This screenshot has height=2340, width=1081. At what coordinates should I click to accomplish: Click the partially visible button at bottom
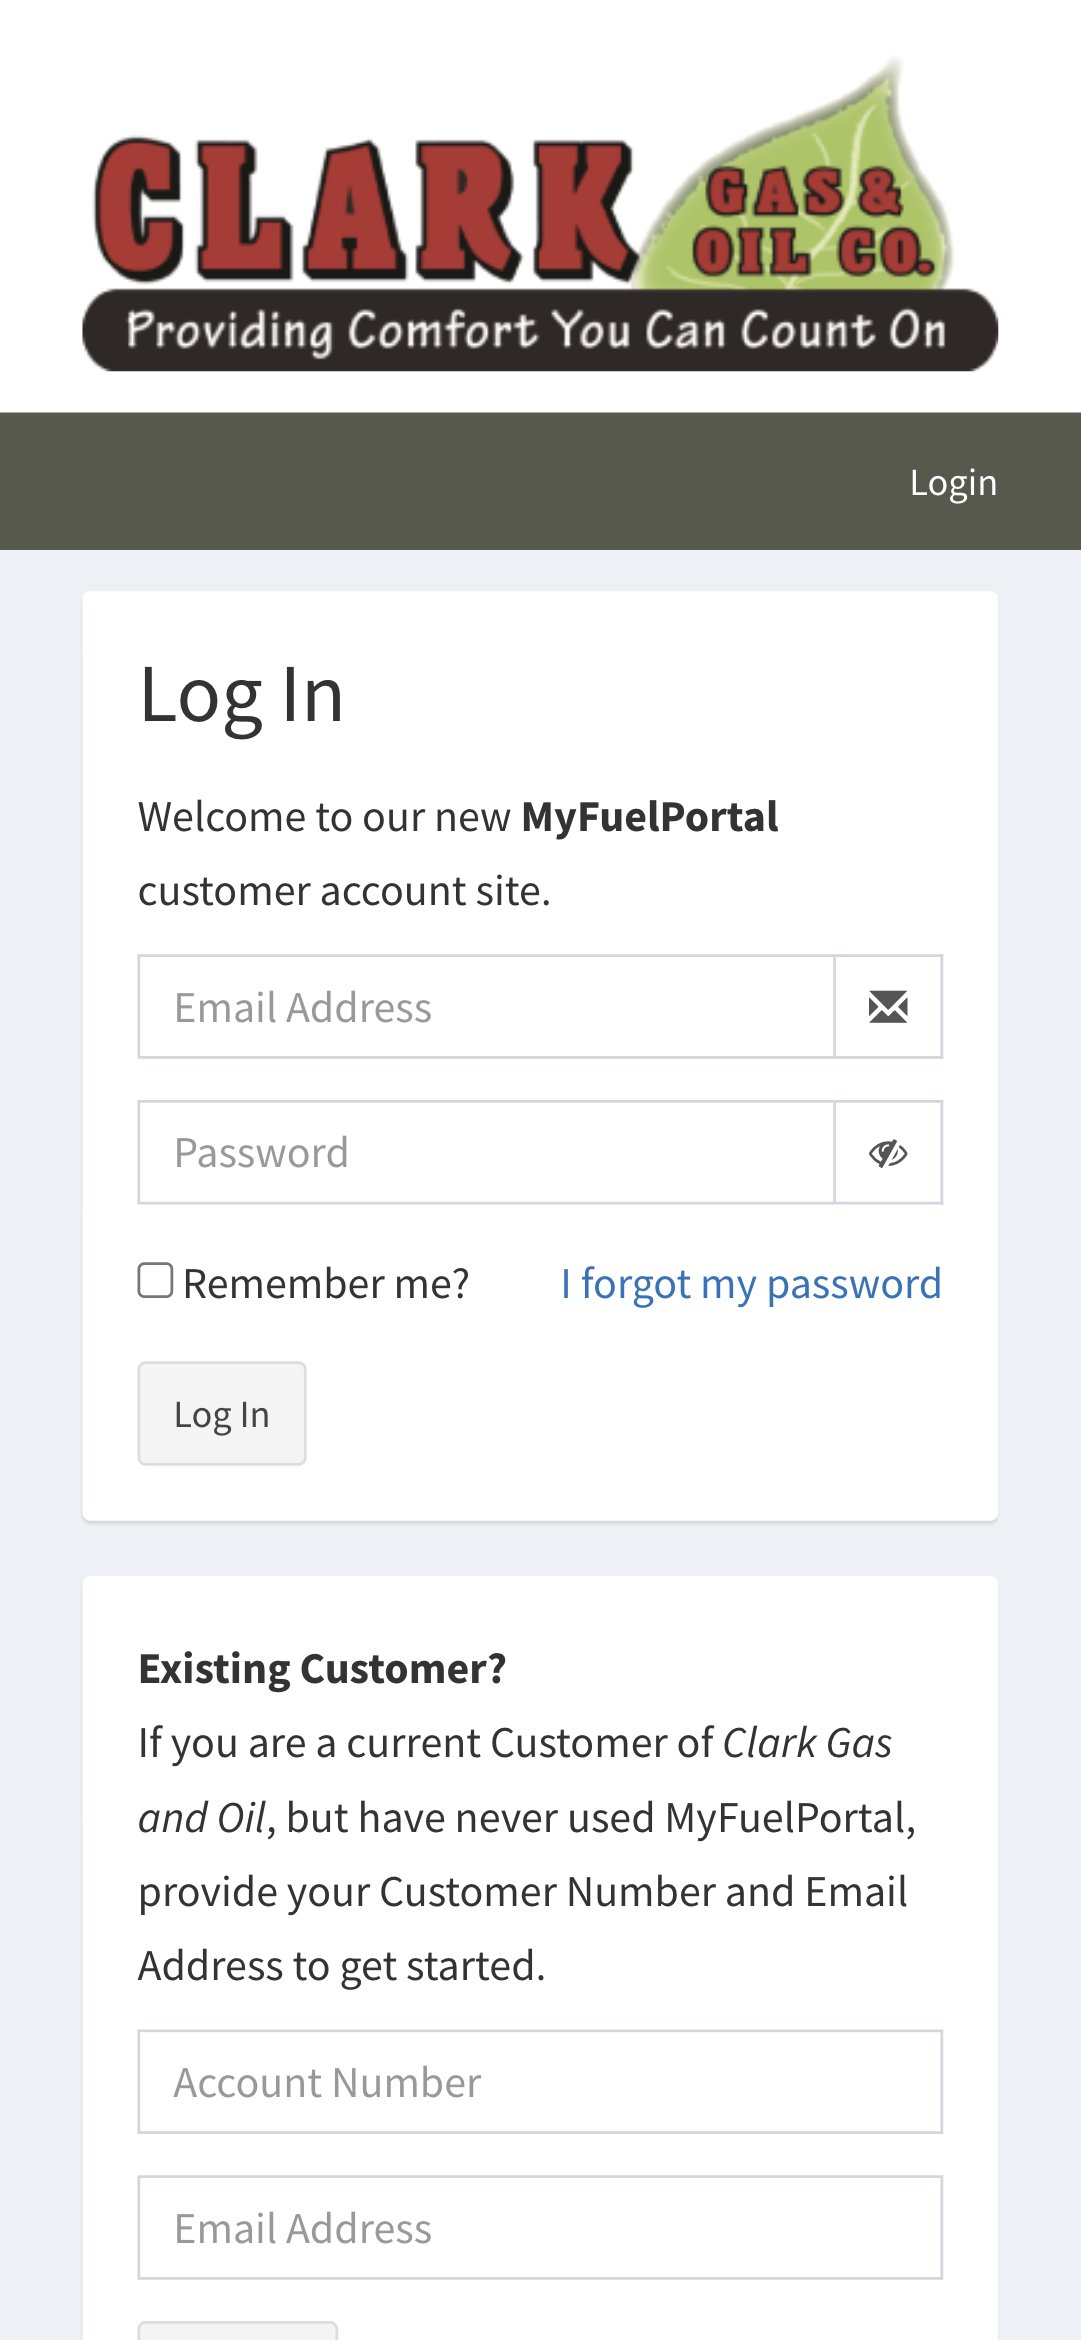(x=238, y=2331)
